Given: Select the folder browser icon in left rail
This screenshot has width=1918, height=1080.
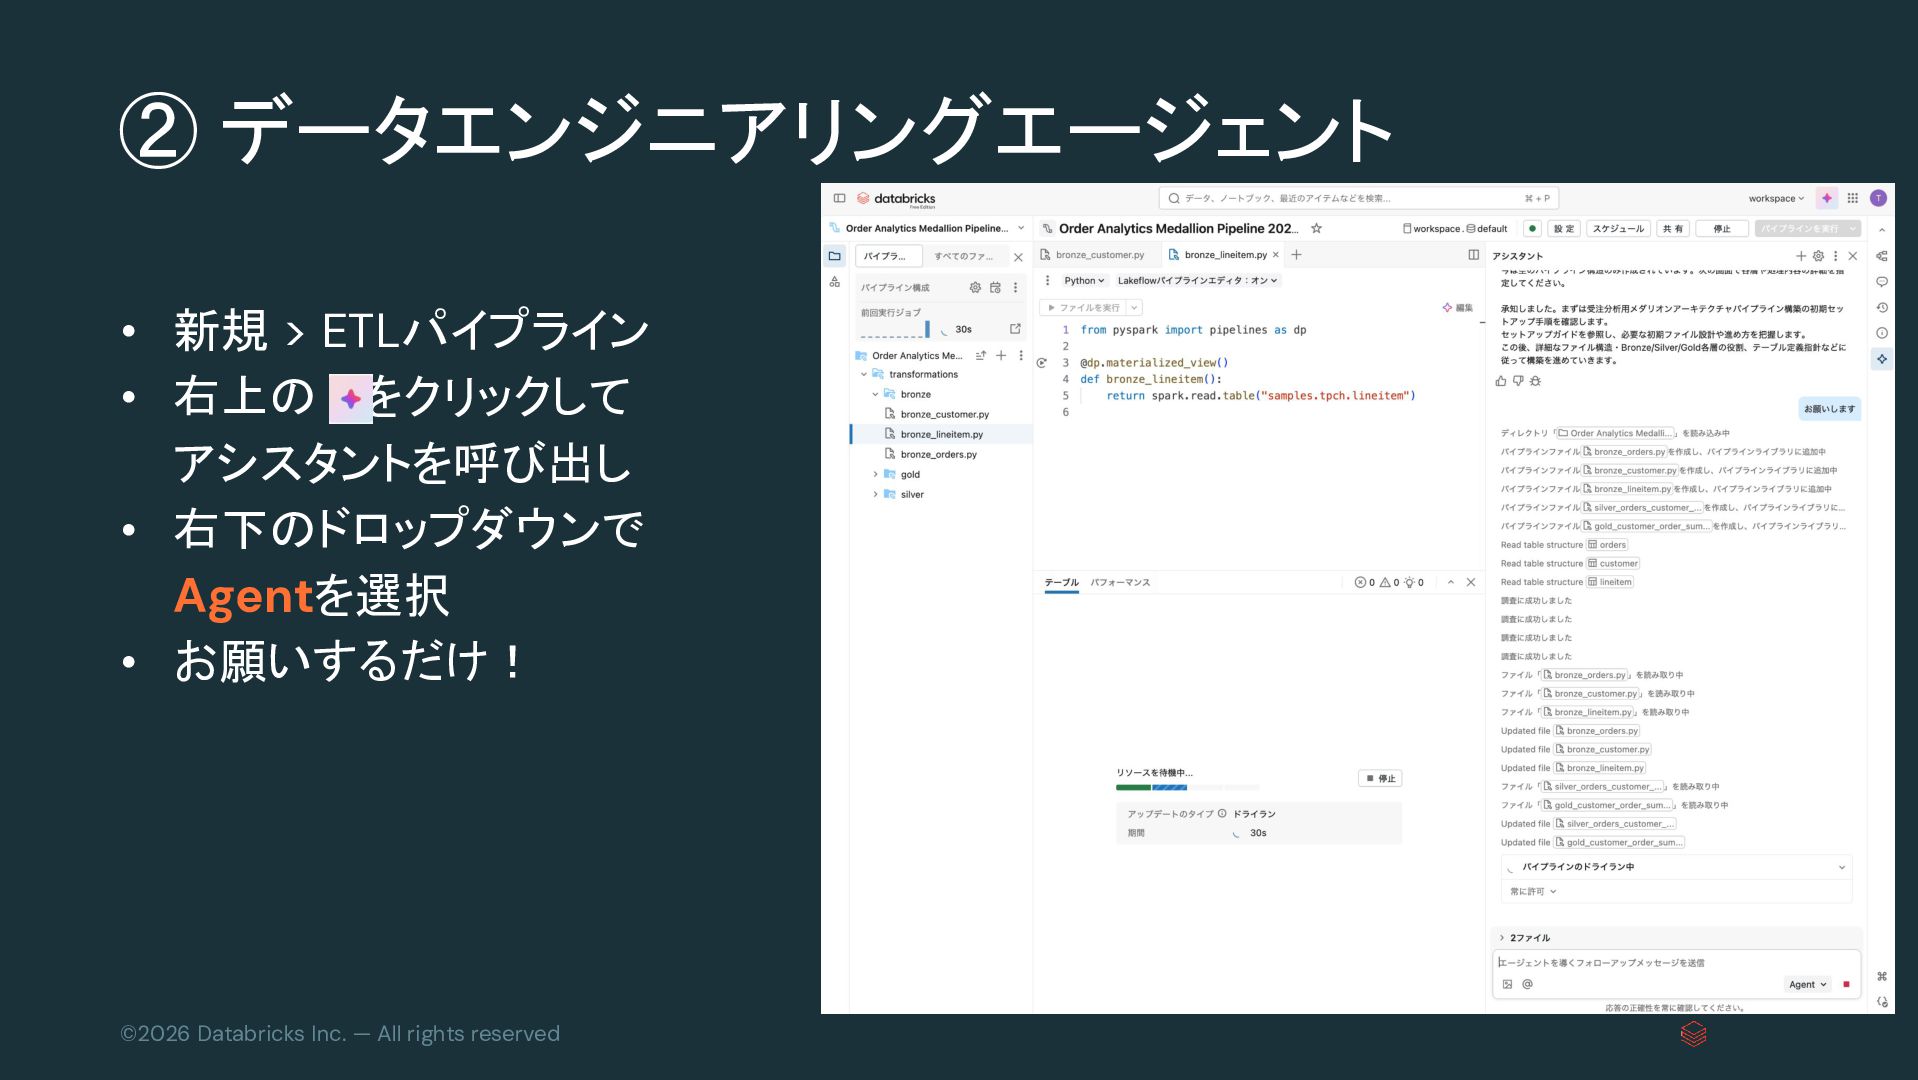Looking at the screenshot, I should [x=835, y=256].
